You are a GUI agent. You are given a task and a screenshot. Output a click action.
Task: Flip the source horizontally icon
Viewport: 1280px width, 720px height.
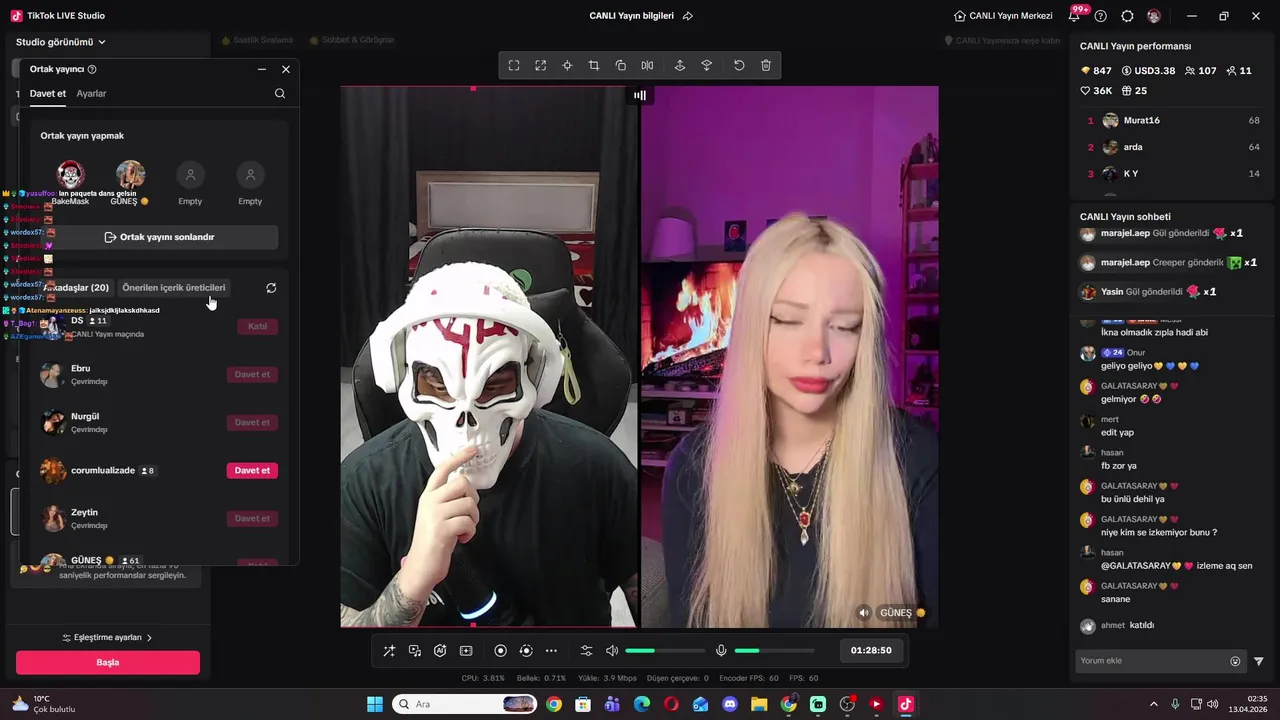[647, 65]
